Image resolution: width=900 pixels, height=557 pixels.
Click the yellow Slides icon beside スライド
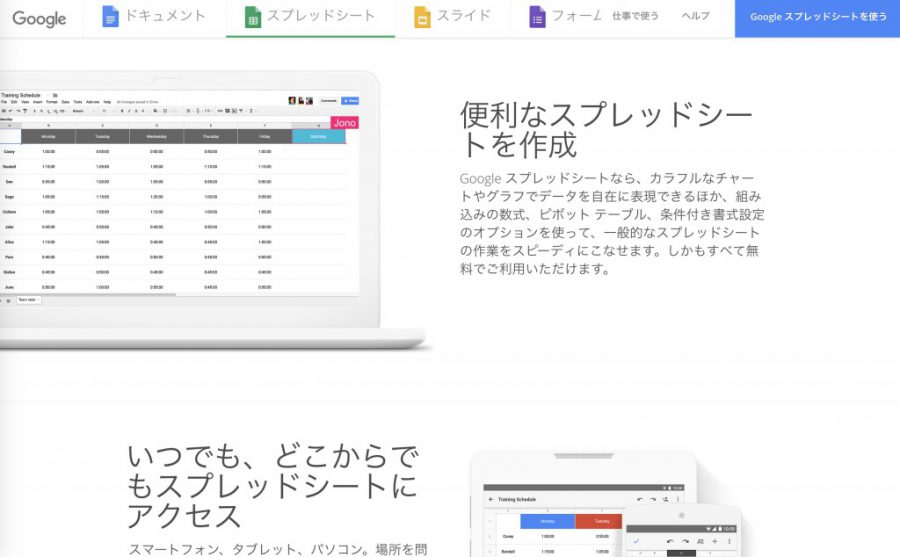tap(422, 17)
